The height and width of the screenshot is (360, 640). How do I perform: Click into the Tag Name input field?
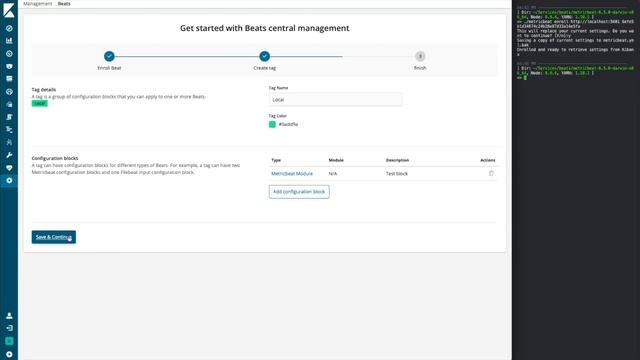(335, 100)
